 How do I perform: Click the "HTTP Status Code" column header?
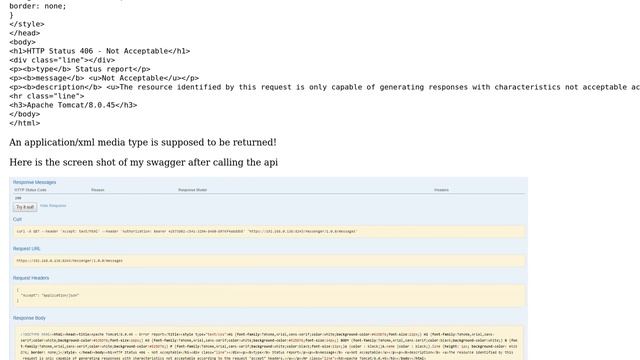click(x=31, y=190)
